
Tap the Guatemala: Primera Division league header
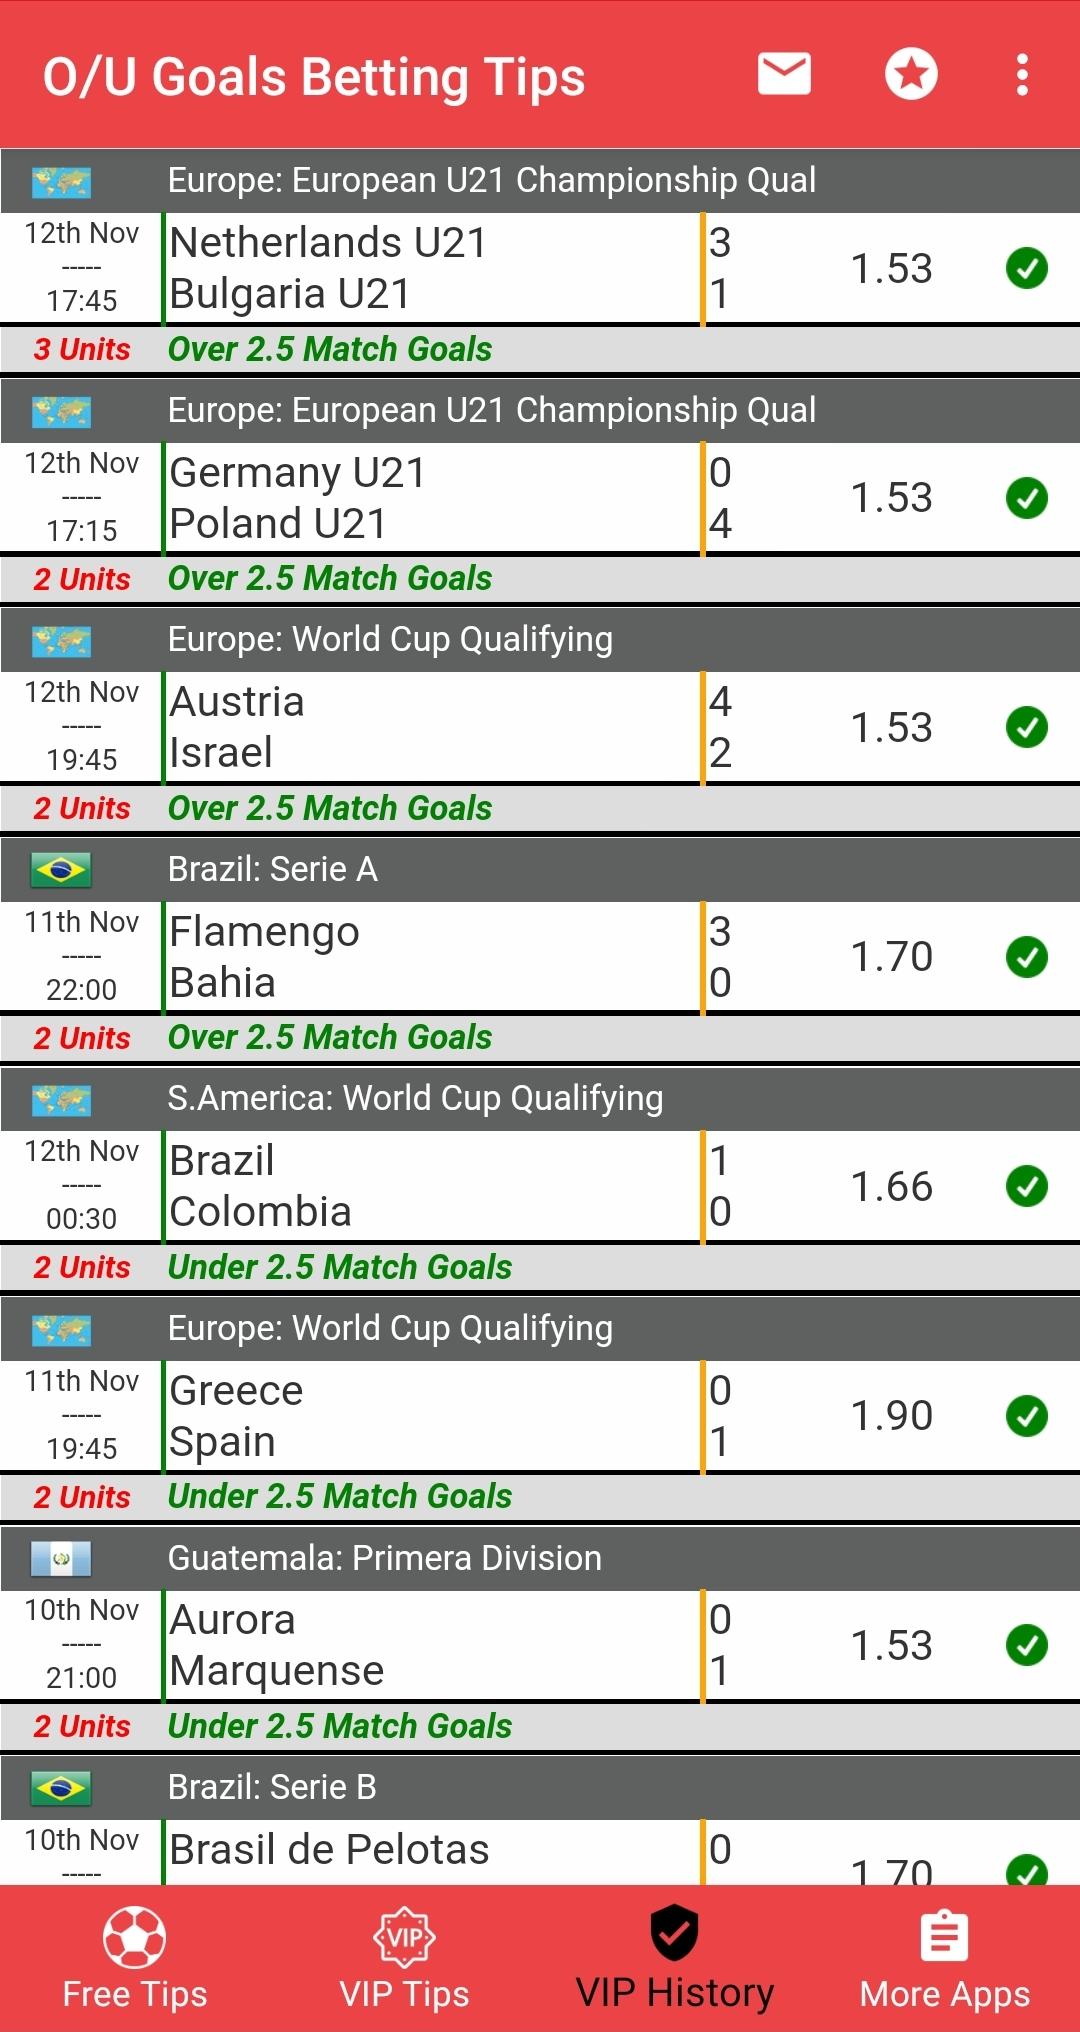coord(385,1558)
